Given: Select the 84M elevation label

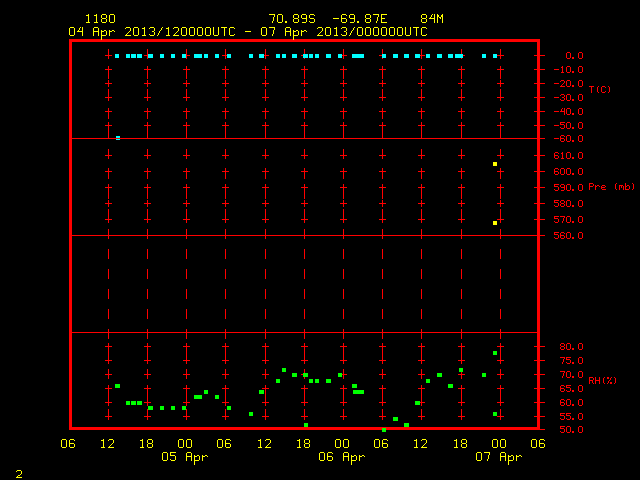Looking at the screenshot, I should tap(432, 19).
